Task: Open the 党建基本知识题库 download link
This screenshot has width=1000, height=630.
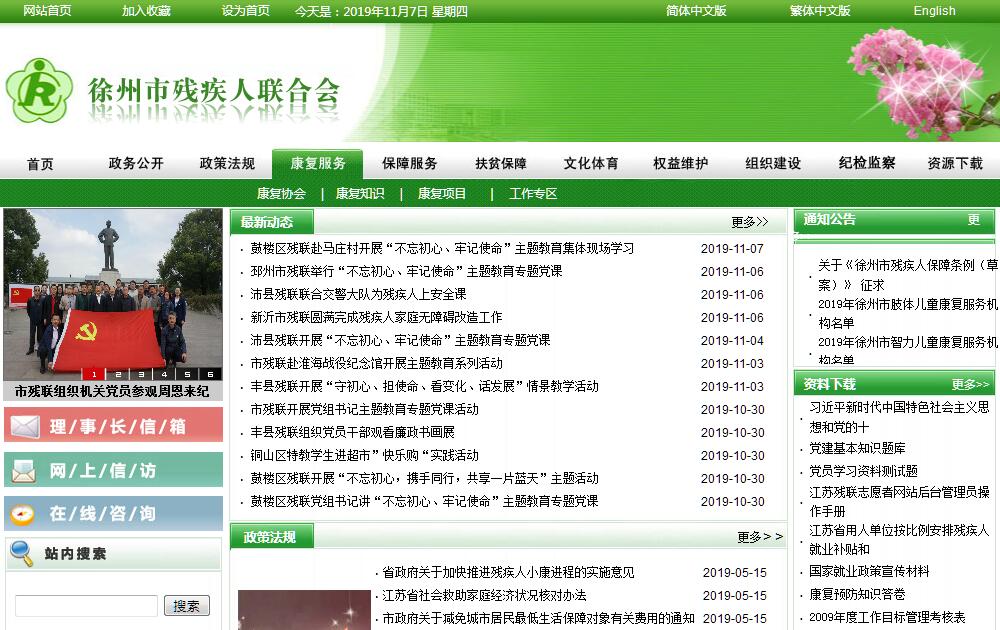Action: point(857,448)
